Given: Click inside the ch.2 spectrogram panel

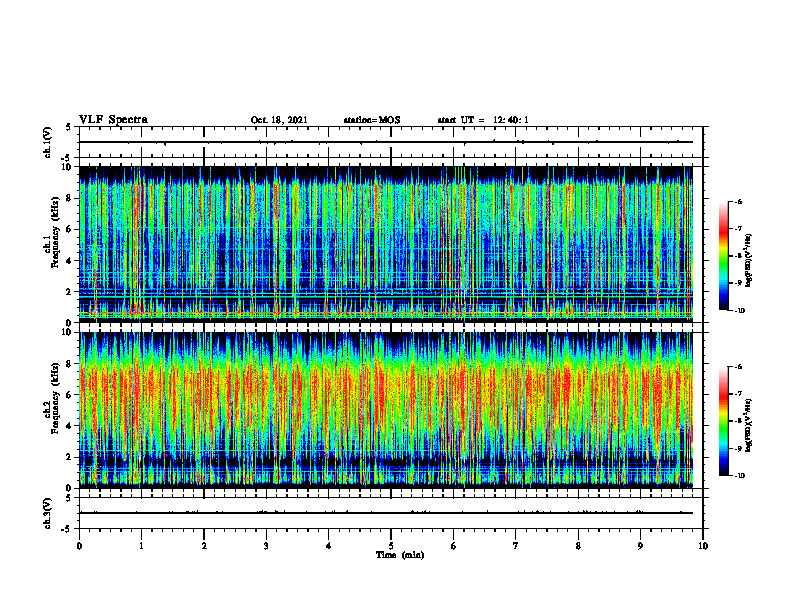Looking at the screenshot, I should pyautogui.click(x=386, y=410).
